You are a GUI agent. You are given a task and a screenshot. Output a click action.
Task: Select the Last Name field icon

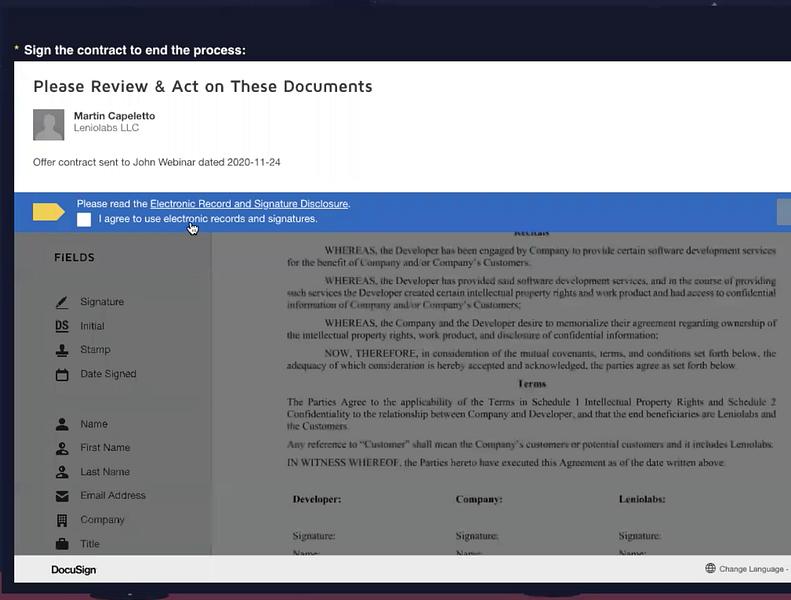pos(62,472)
